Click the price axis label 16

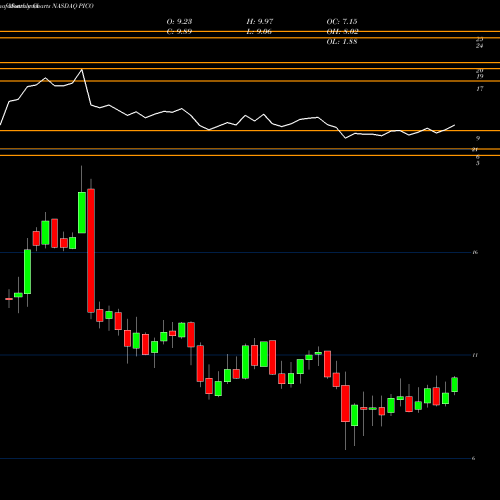(475, 252)
